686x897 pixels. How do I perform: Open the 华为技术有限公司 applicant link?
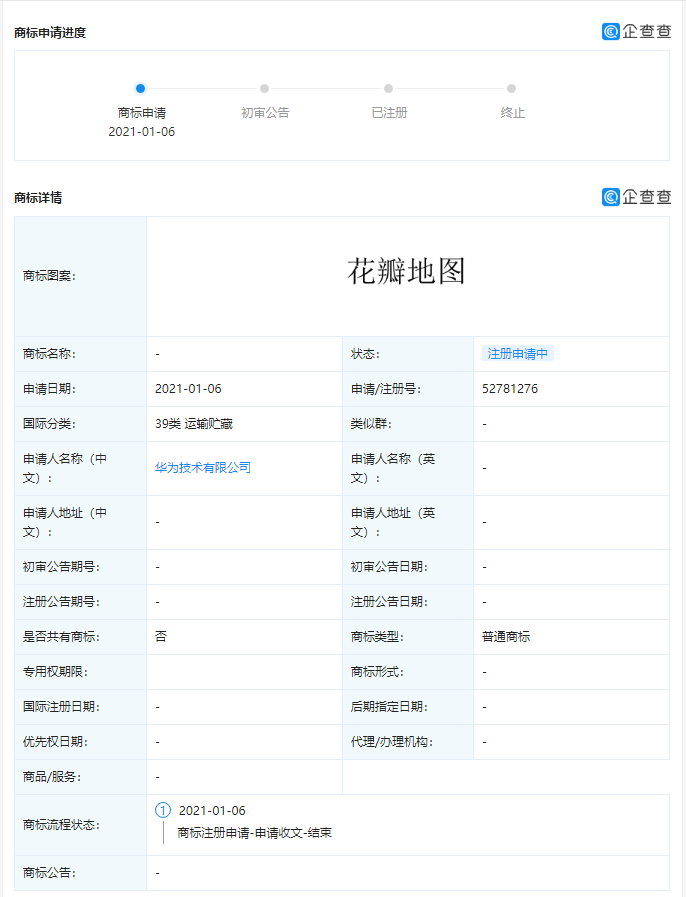click(x=203, y=467)
